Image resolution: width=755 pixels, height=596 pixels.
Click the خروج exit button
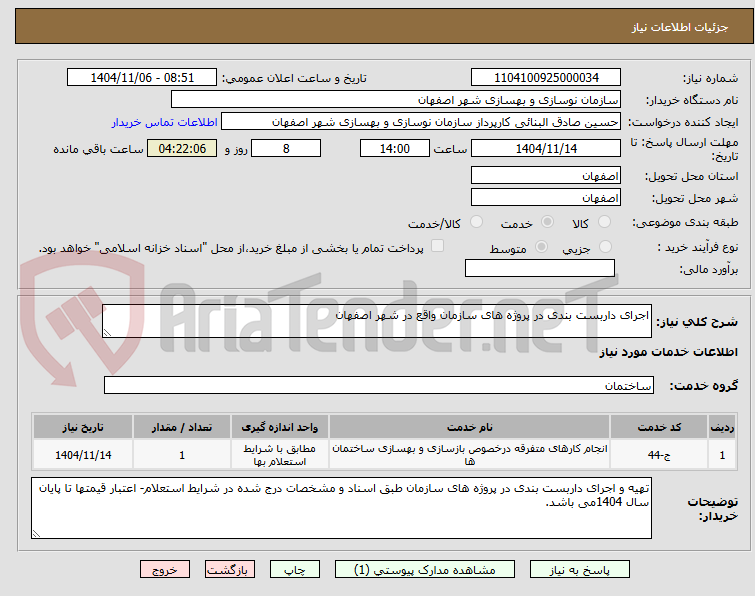point(165,570)
